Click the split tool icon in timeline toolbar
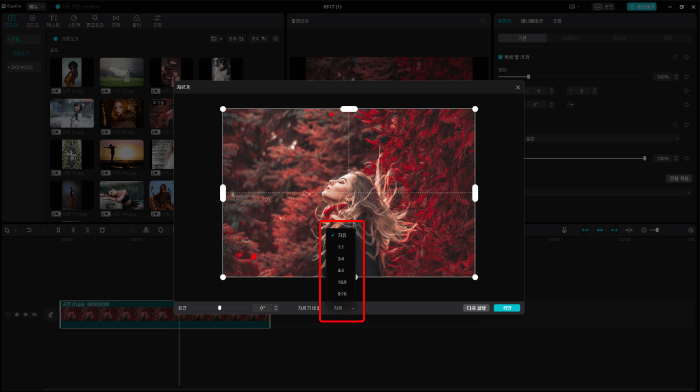The width and height of the screenshot is (700, 392). click(58, 230)
